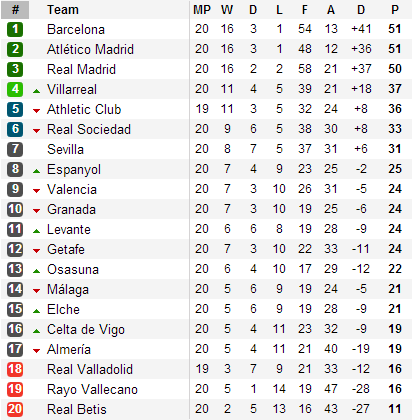
Task: Sort by the MP column header
Action: (202, 10)
